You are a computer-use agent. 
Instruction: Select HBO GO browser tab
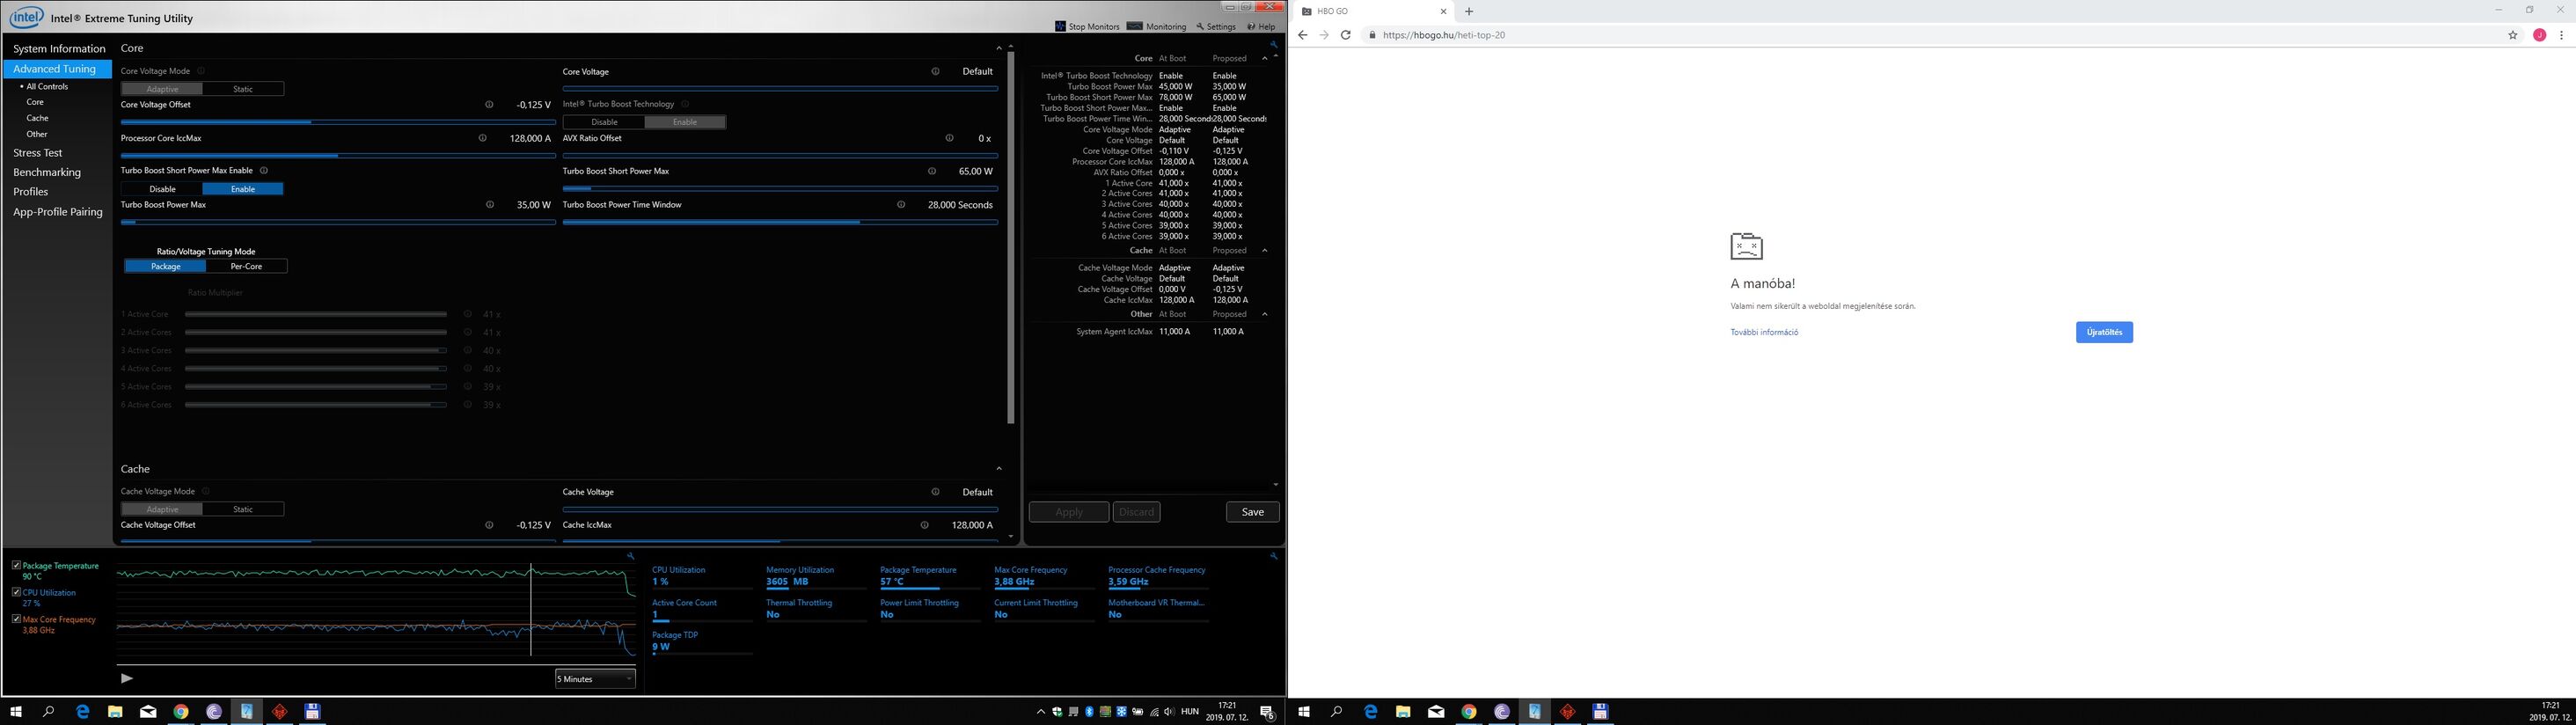pos(1375,11)
